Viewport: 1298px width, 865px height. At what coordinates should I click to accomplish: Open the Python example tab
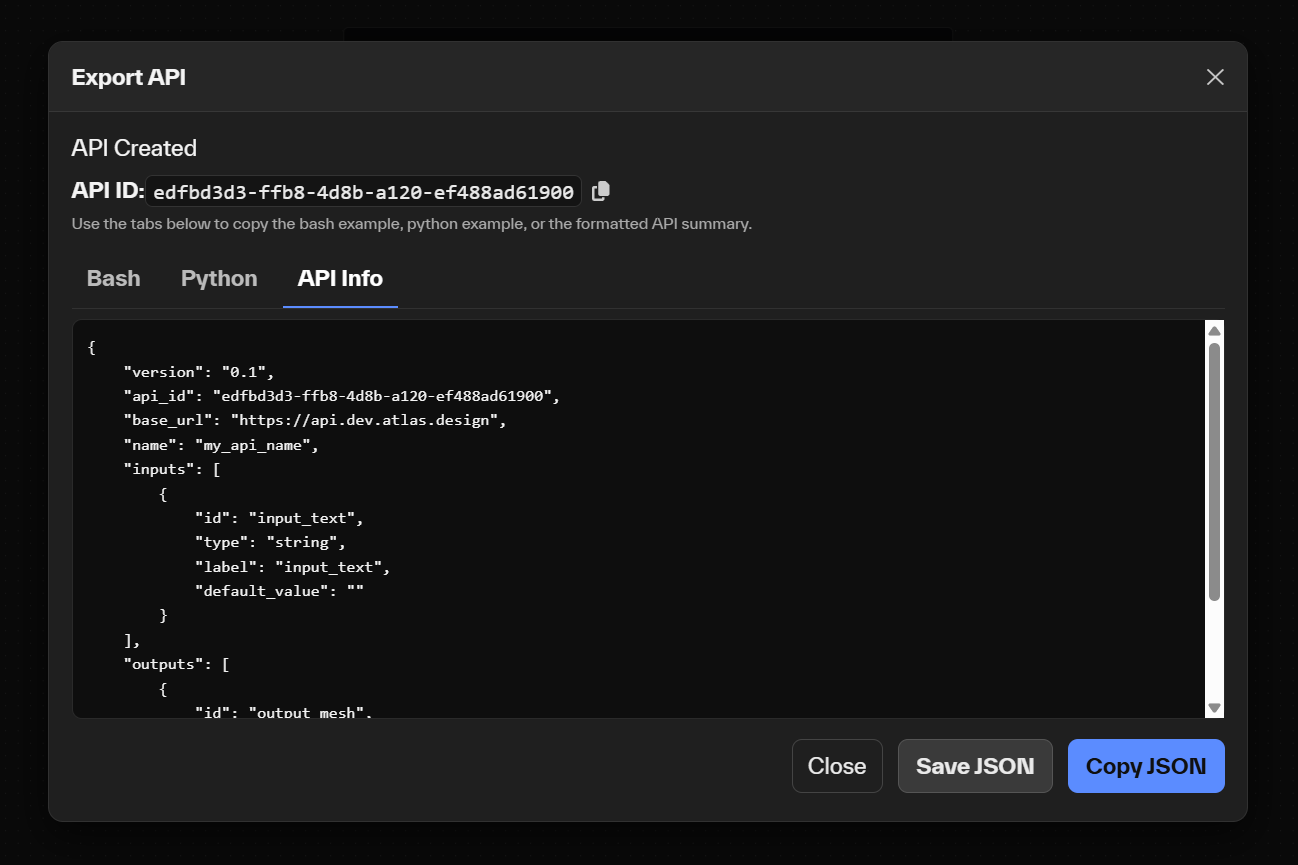219,279
